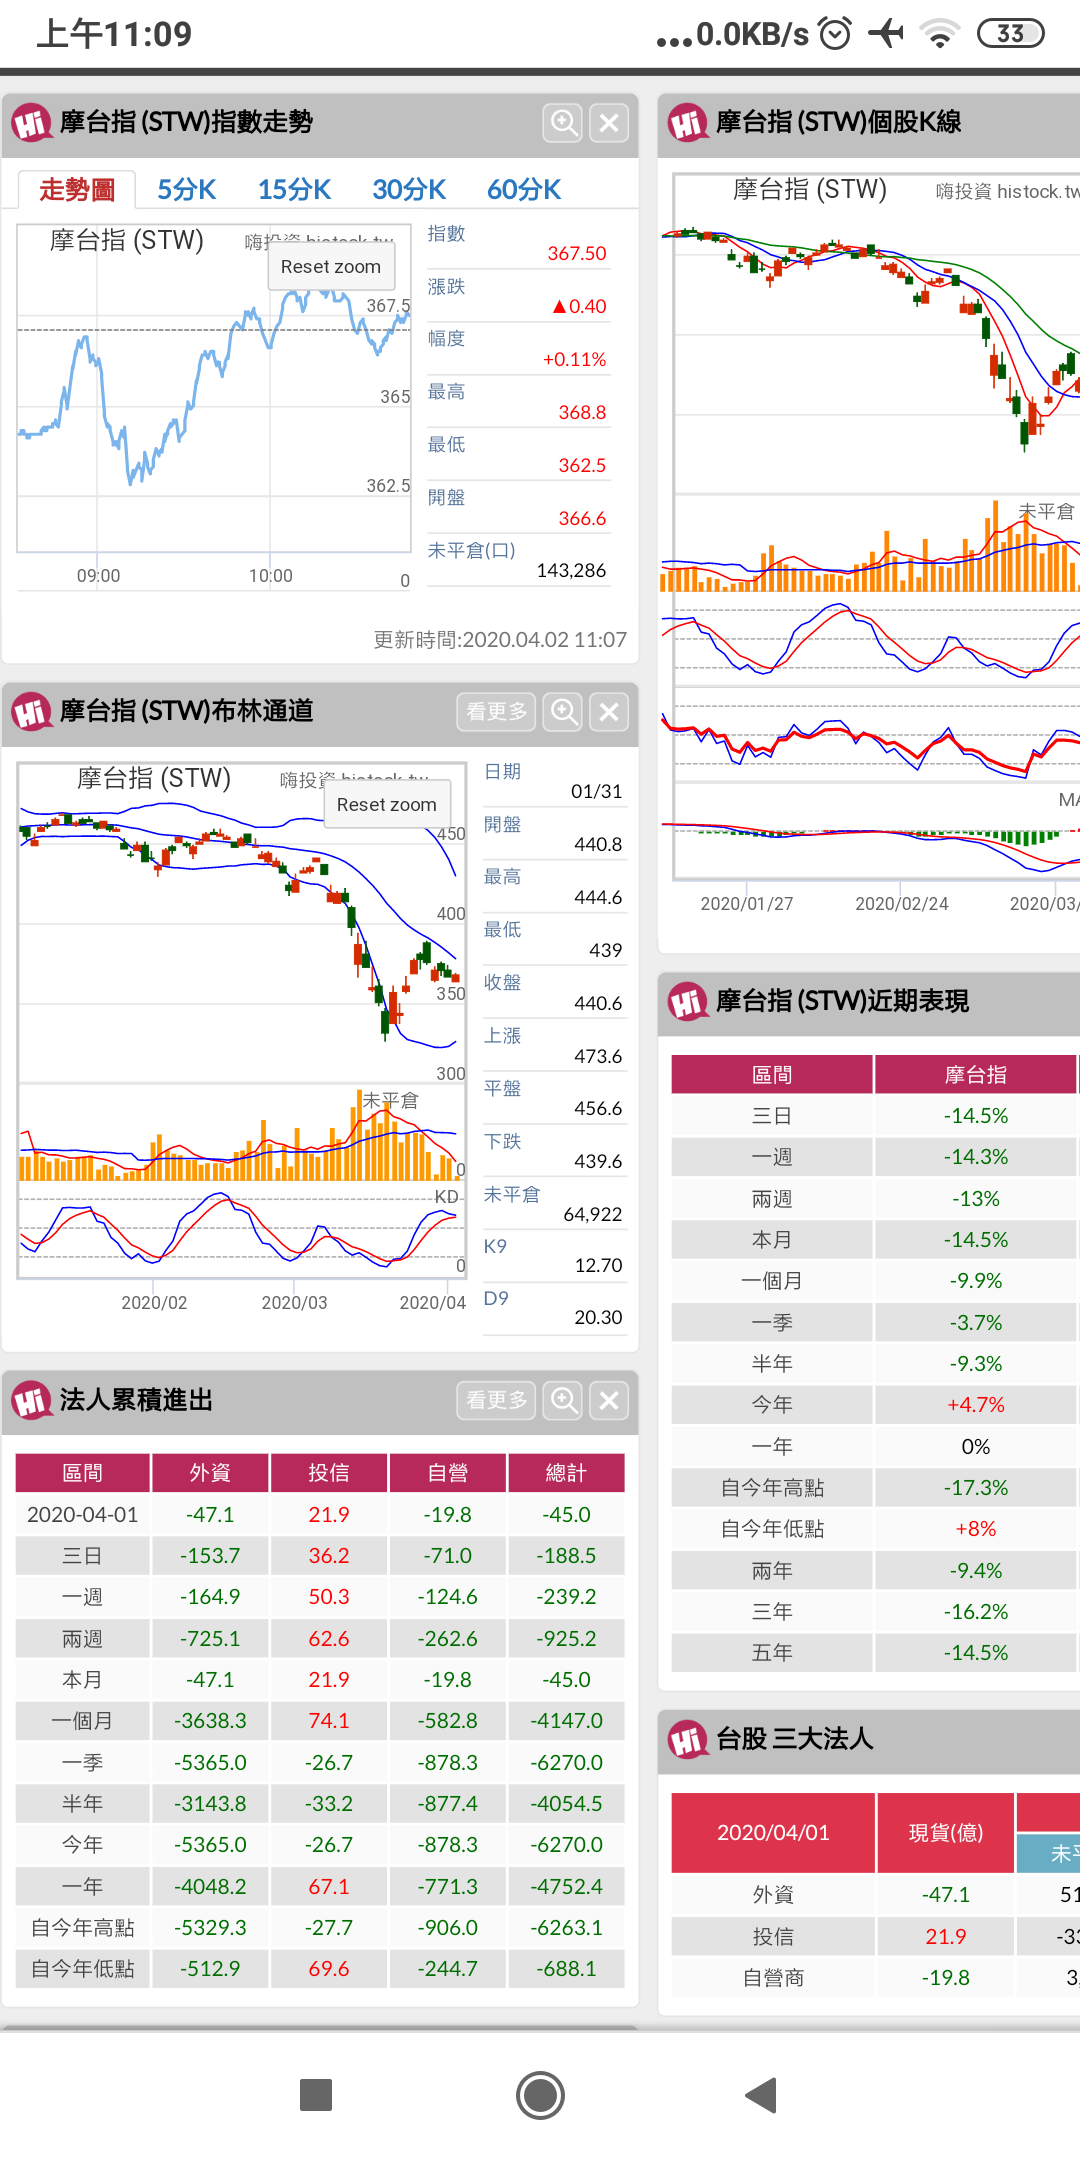Select the 走勢圖 tab

(77, 190)
